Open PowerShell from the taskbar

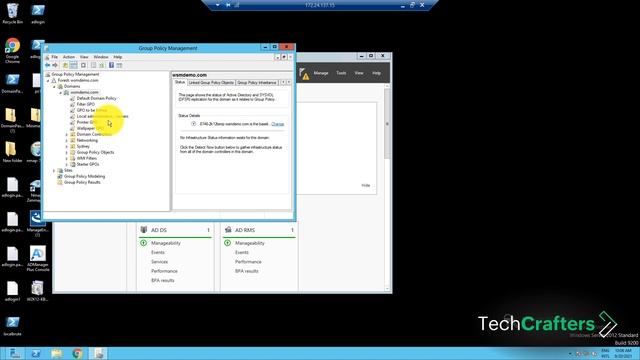coord(36,353)
